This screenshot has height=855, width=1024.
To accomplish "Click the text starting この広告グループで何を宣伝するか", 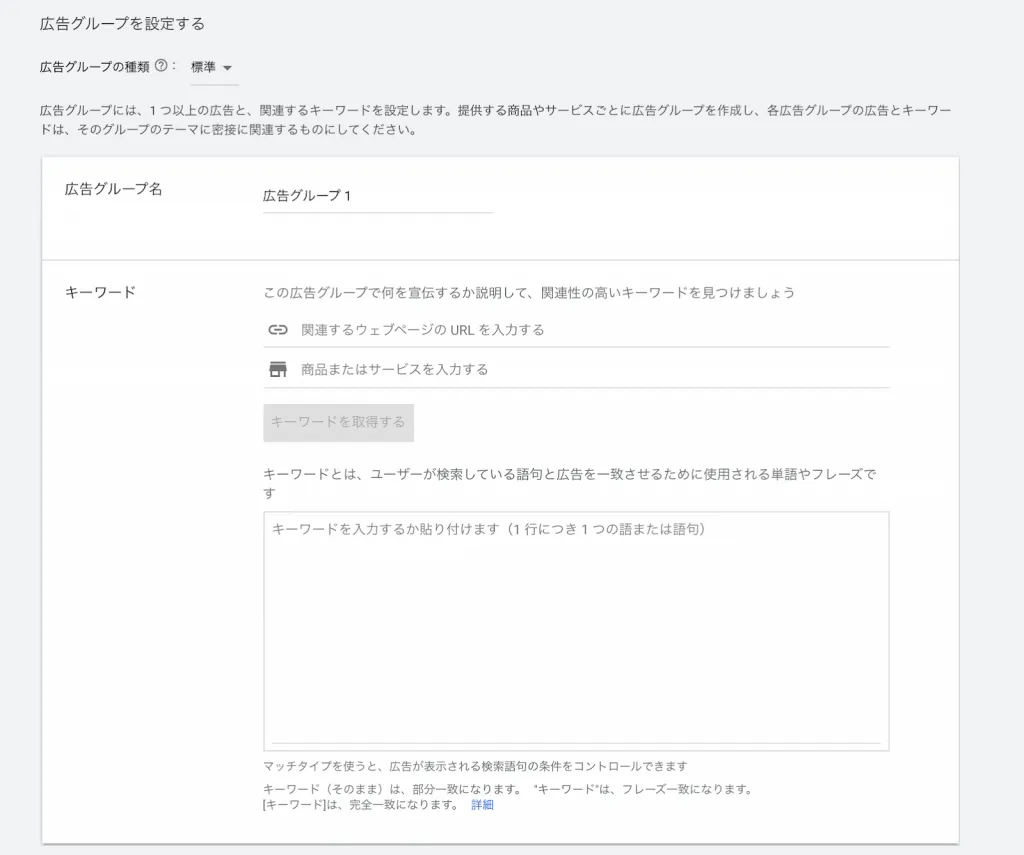I will coord(529,293).
